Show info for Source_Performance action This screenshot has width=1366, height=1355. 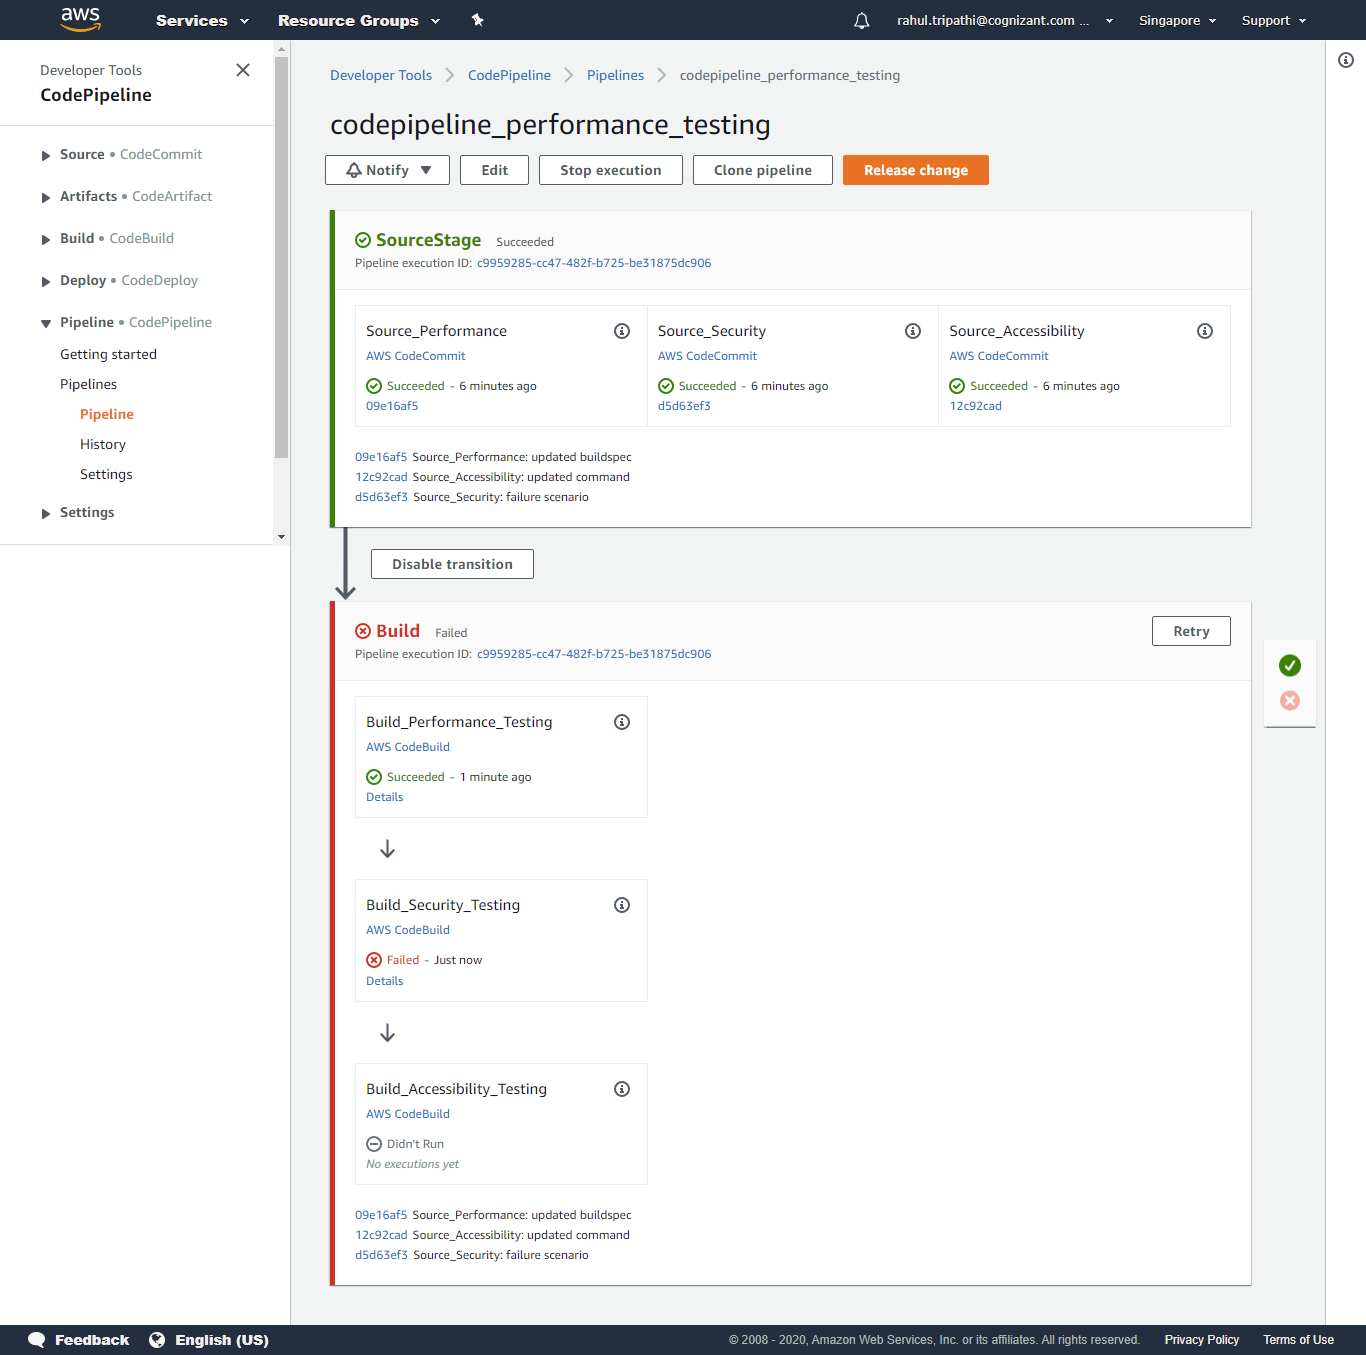pyautogui.click(x=622, y=331)
